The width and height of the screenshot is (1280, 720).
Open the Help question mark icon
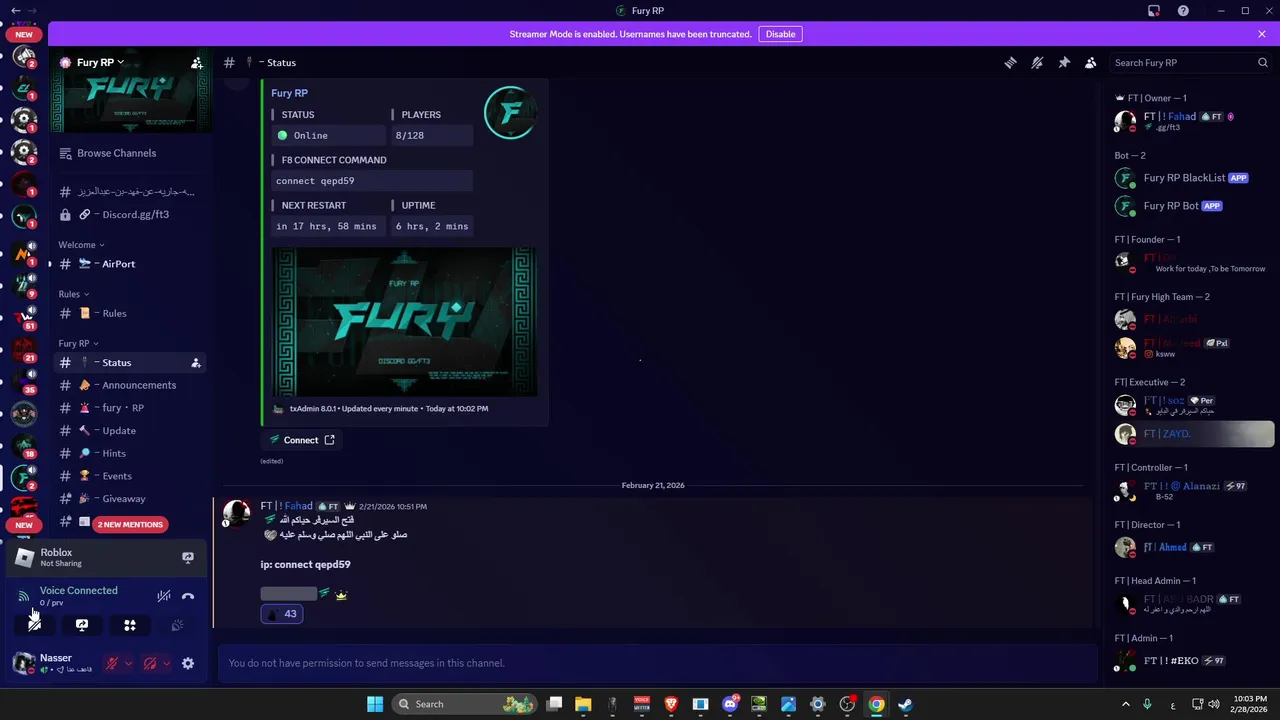pyautogui.click(x=1183, y=10)
